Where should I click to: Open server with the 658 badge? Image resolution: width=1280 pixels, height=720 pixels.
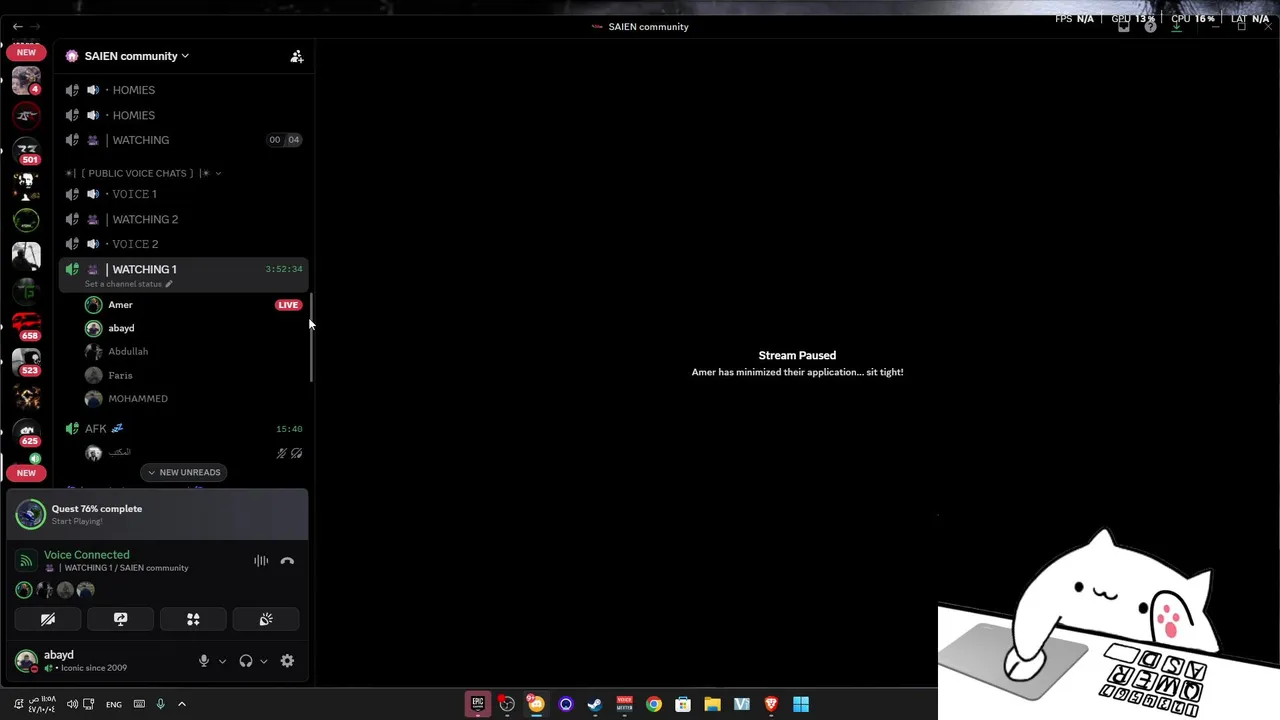[26, 326]
